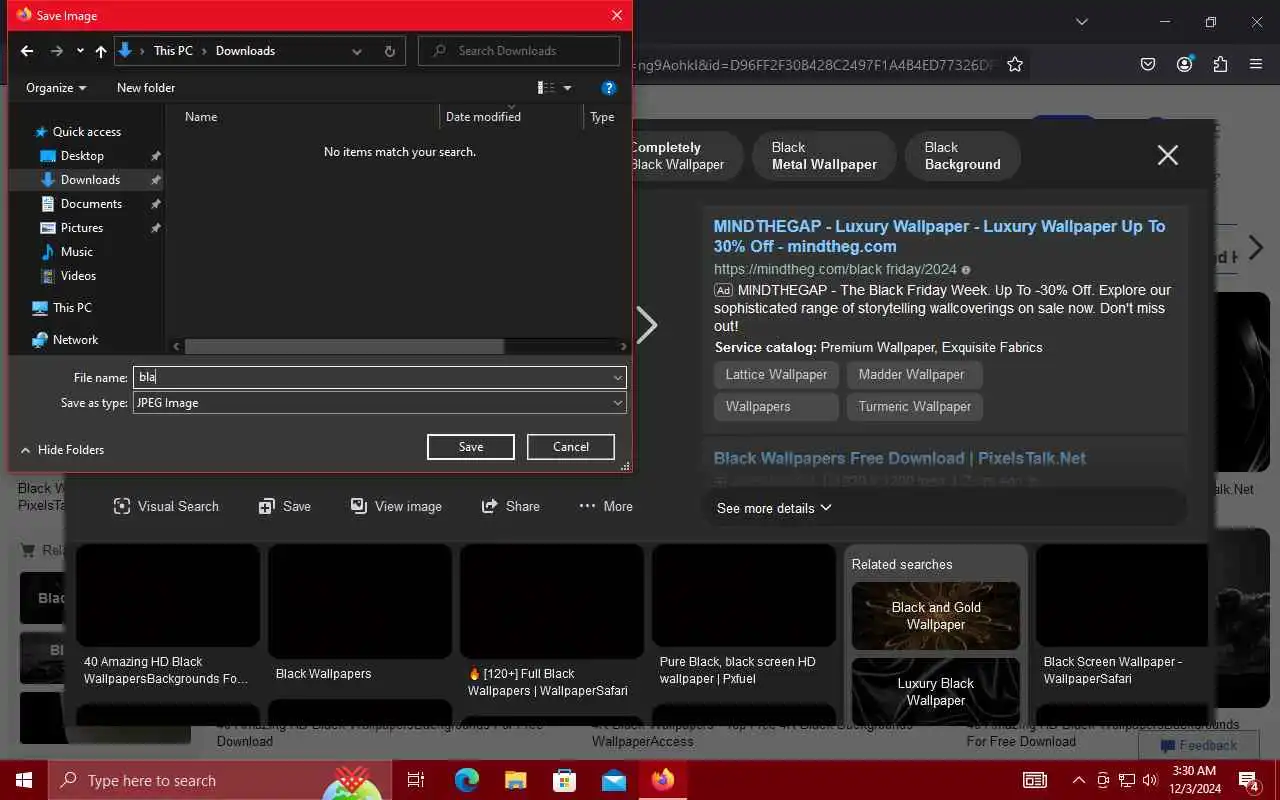This screenshot has width=1280, height=800.
Task: Open Pure Black black screen HD wallpaper thumbnail
Action: point(744,595)
